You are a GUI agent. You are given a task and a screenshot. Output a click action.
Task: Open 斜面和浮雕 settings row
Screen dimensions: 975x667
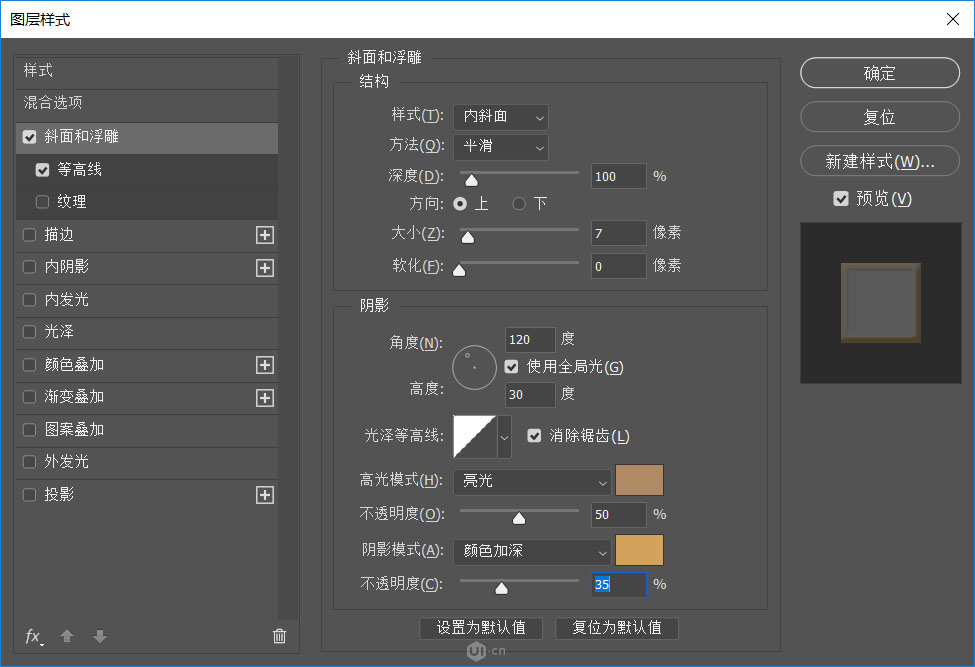tap(147, 137)
